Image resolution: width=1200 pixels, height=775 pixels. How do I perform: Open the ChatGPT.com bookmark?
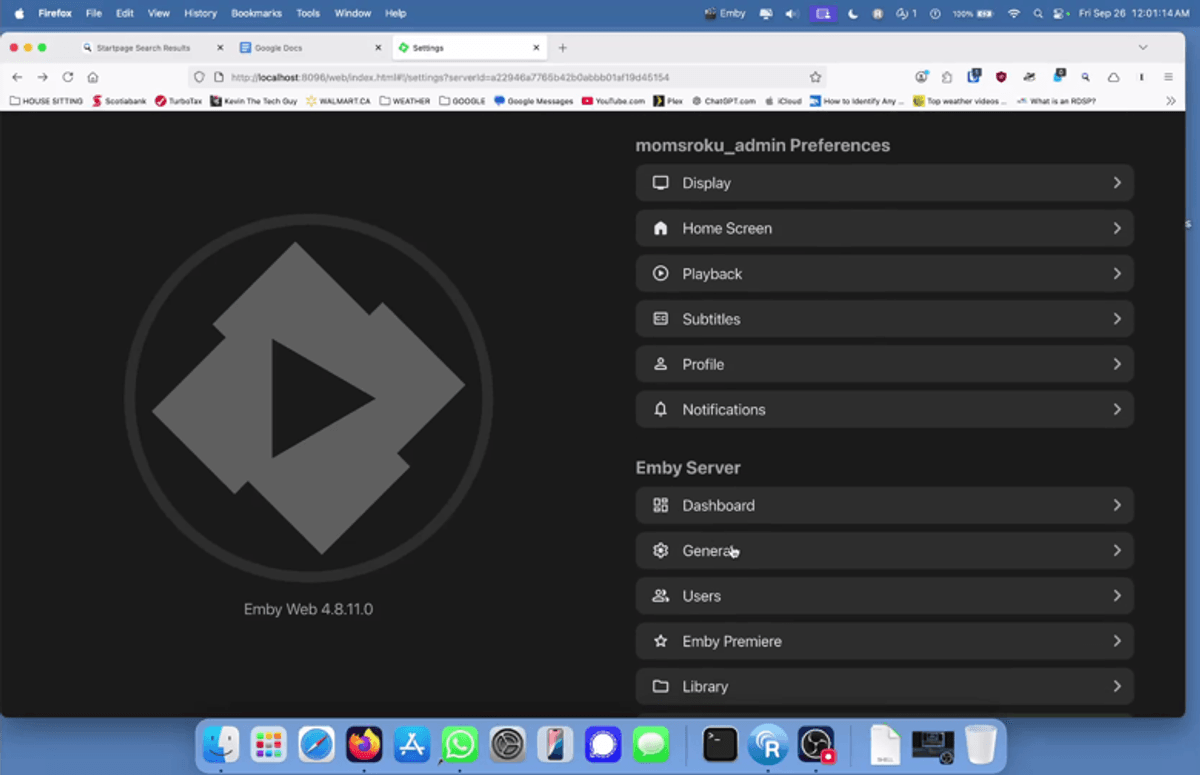[724, 101]
